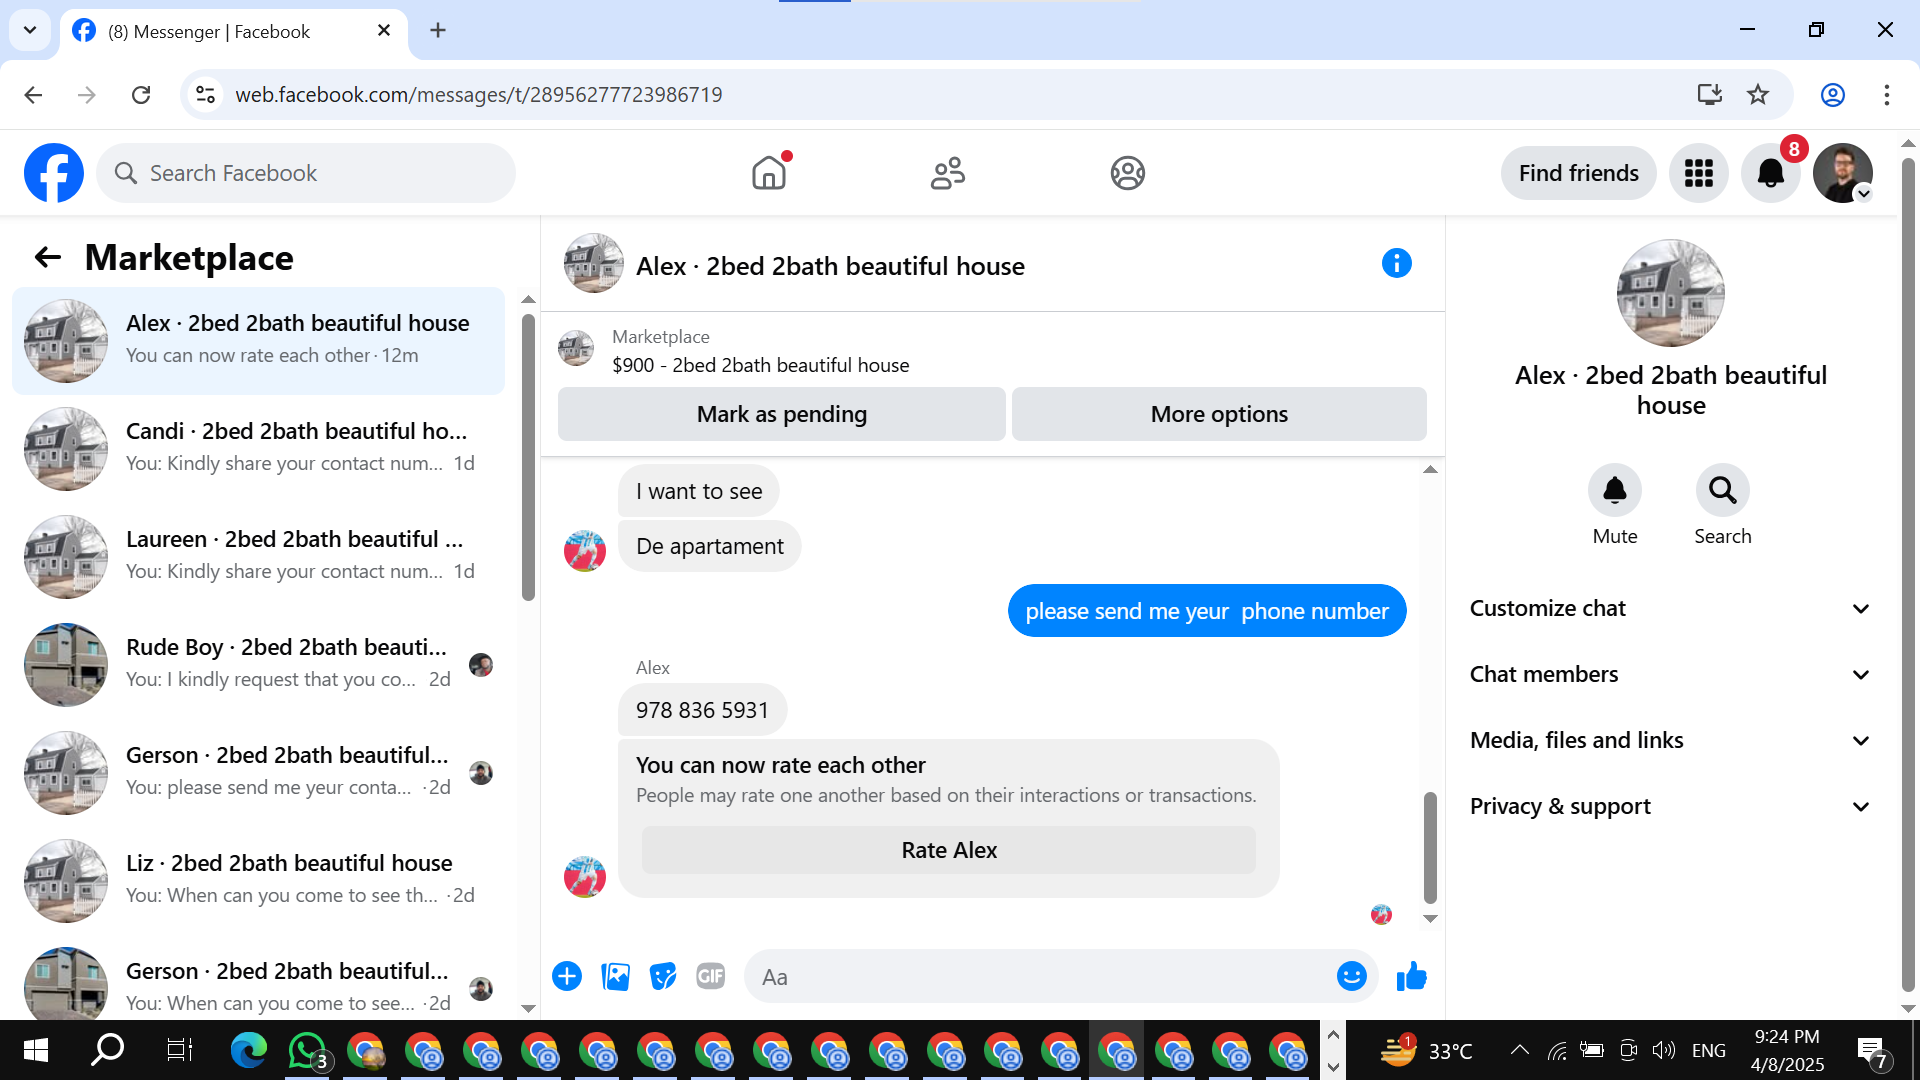Image resolution: width=1920 pixels, height=1080 pixels.
Task: Click the thumbs-up like icon
Action: (x=1411, y=976)
